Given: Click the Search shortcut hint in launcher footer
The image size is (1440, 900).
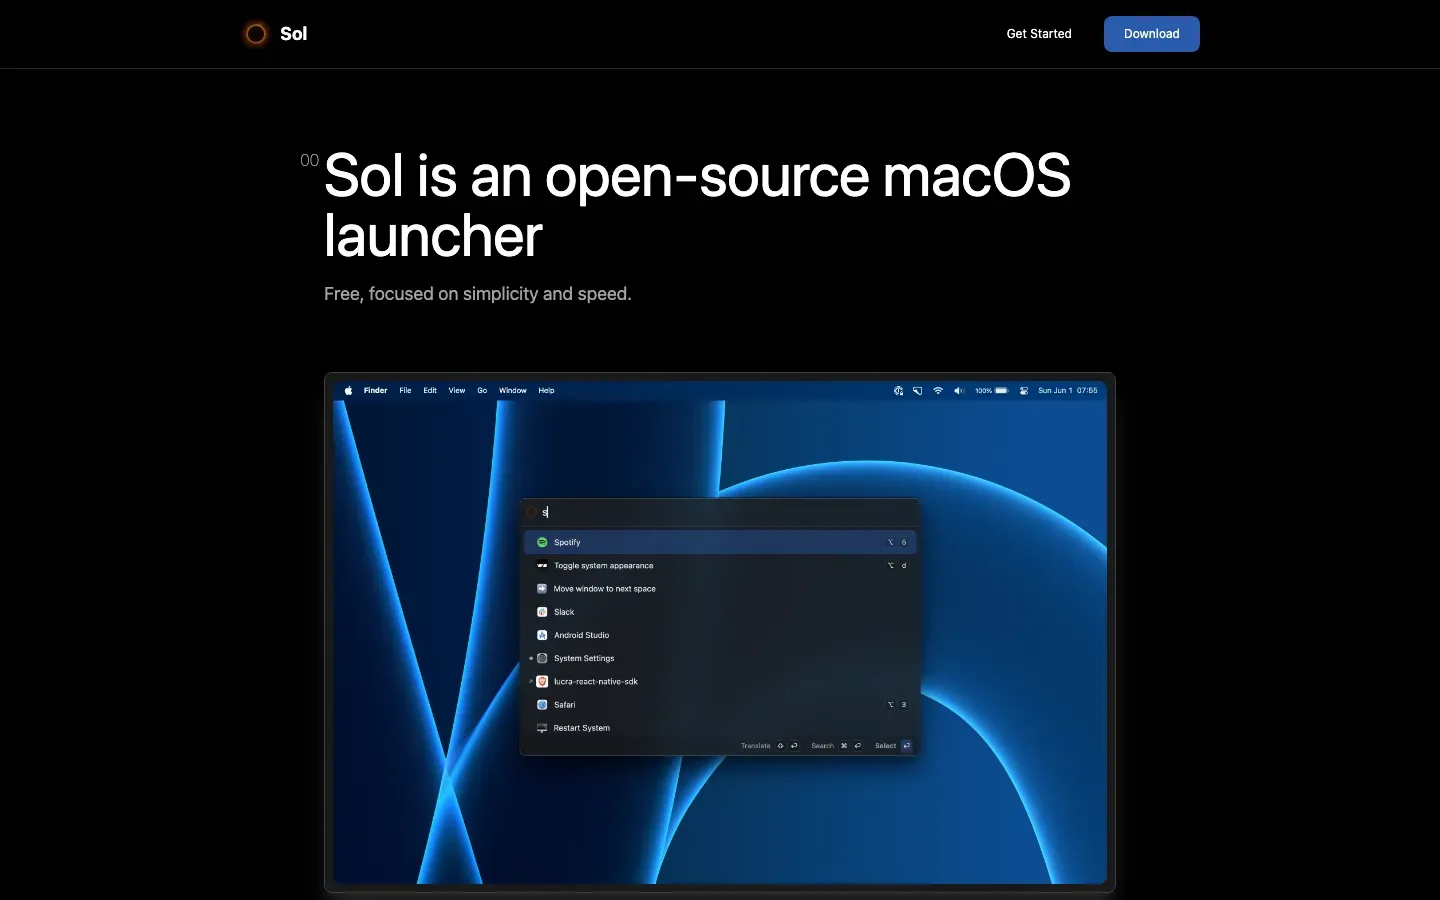Looking at the screenshot, I should click(836, 746).
